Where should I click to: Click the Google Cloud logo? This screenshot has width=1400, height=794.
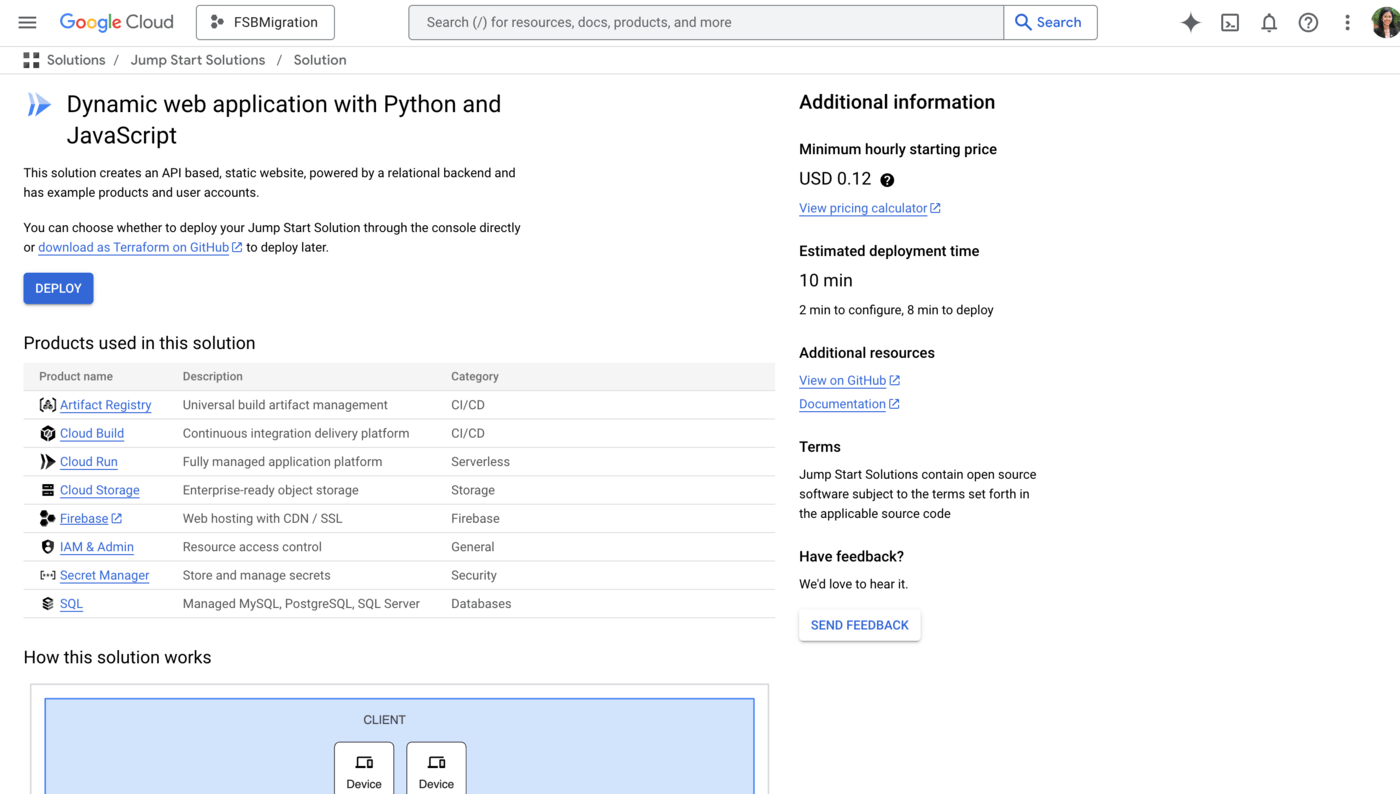click(x=116, y=22)
